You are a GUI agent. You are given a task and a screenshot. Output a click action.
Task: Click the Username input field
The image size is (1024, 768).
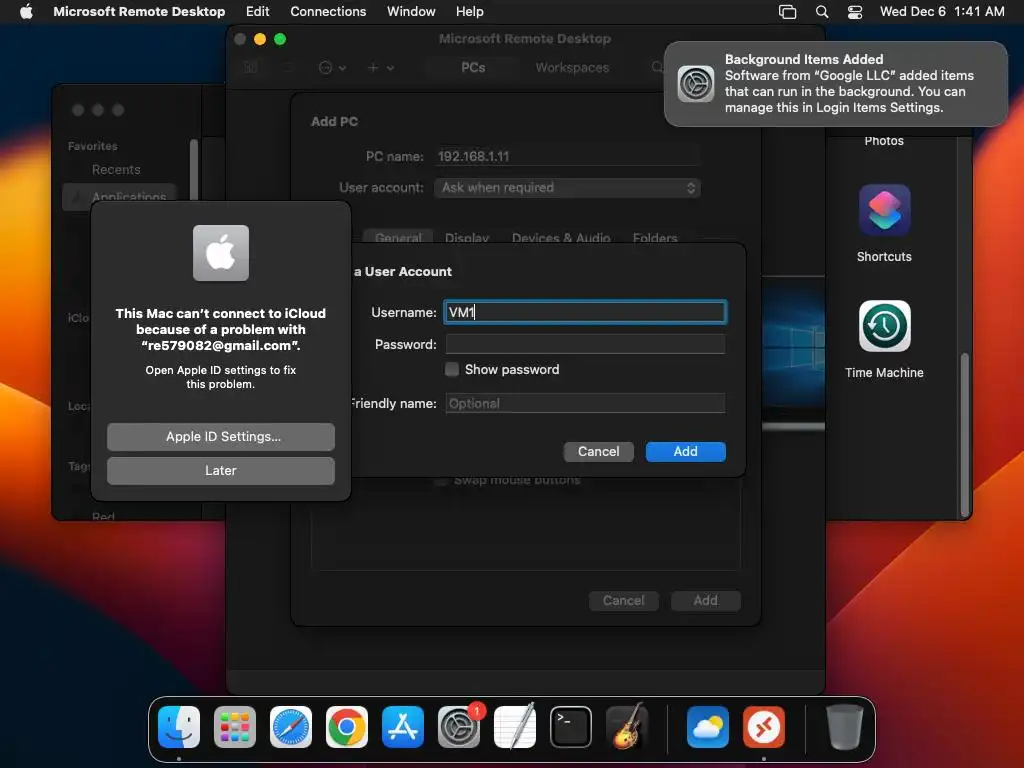(x=585, y=312)
